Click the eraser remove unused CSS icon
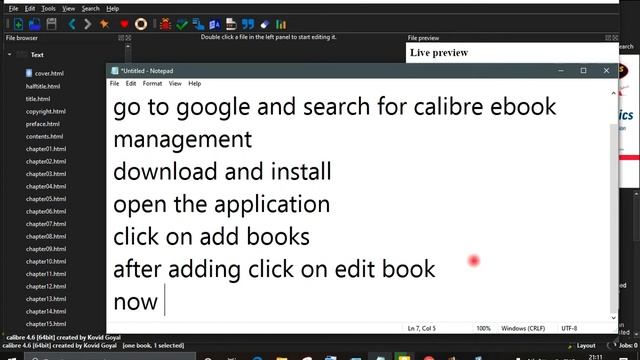 tap(264, 25)
